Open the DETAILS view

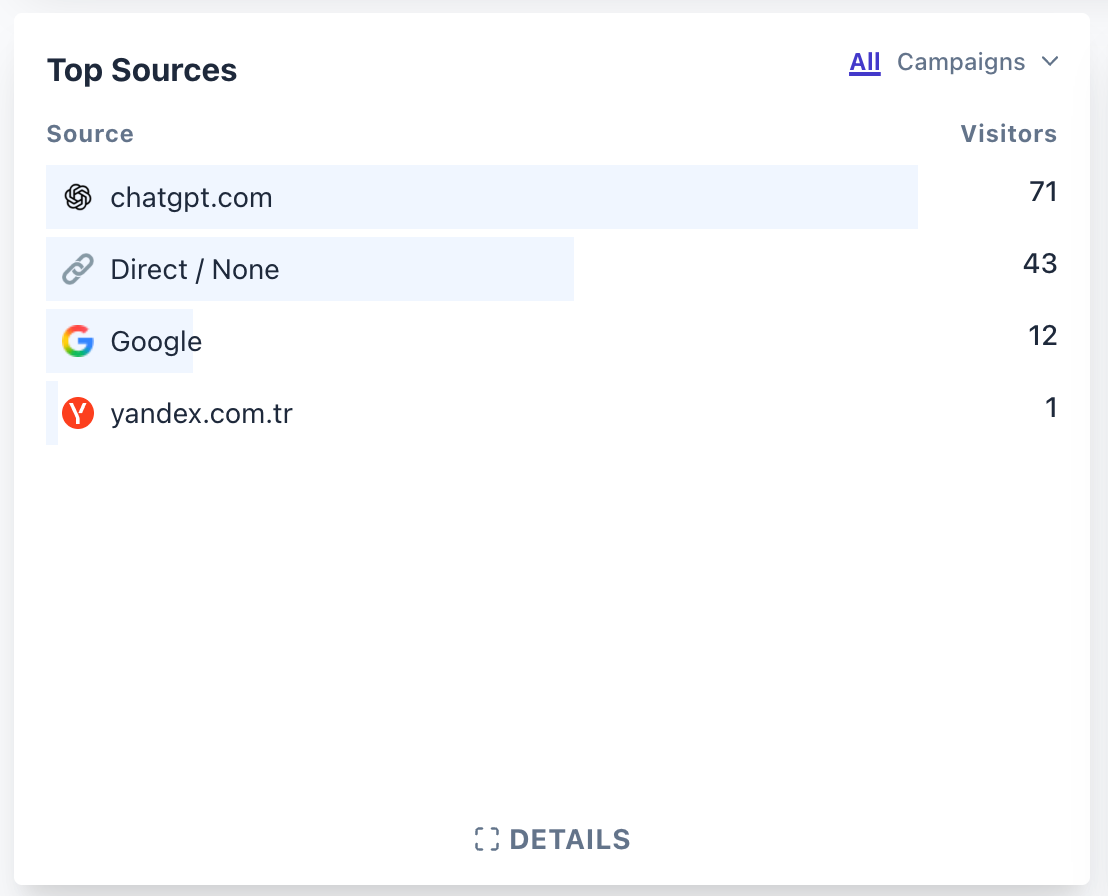coord(569,839)
